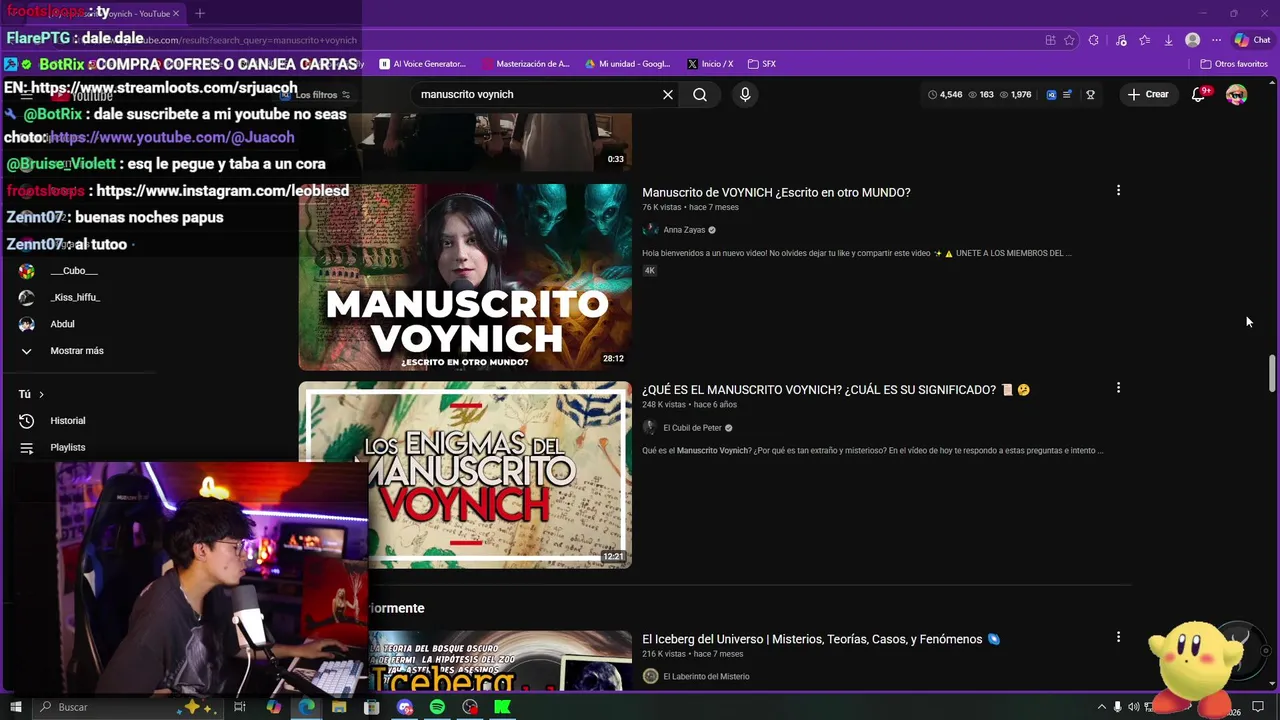1280x720 pixels.
Task: Open 'Inicio / X' bookmark
Action: 710,64
